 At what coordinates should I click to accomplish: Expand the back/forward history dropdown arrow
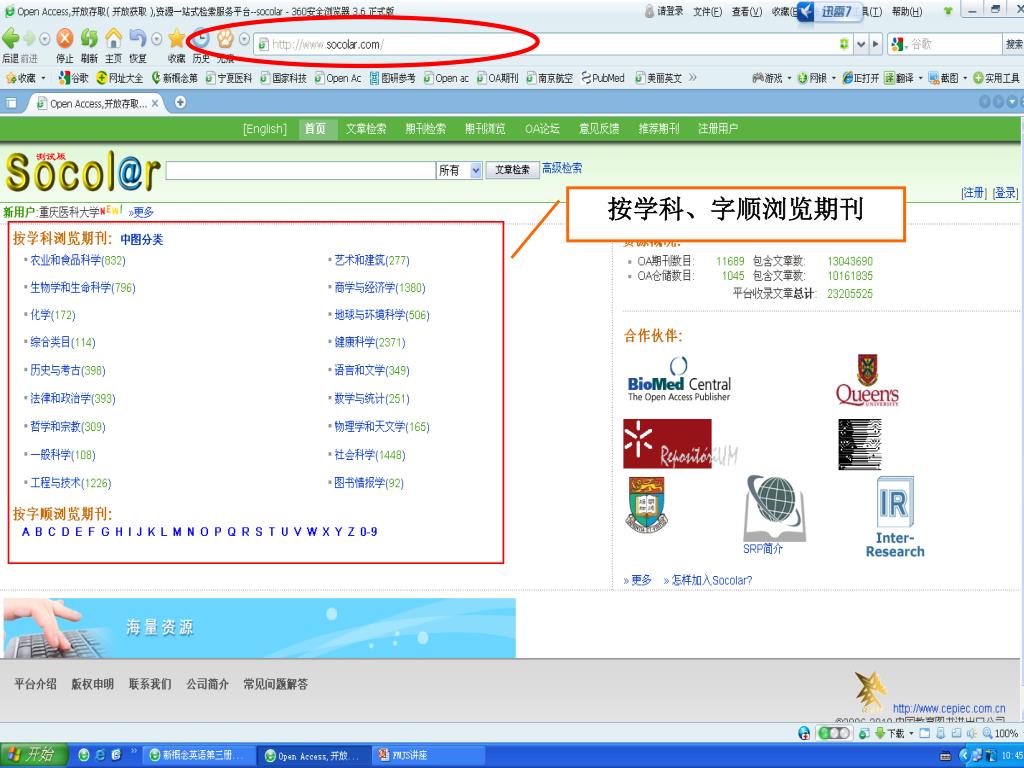44,39
